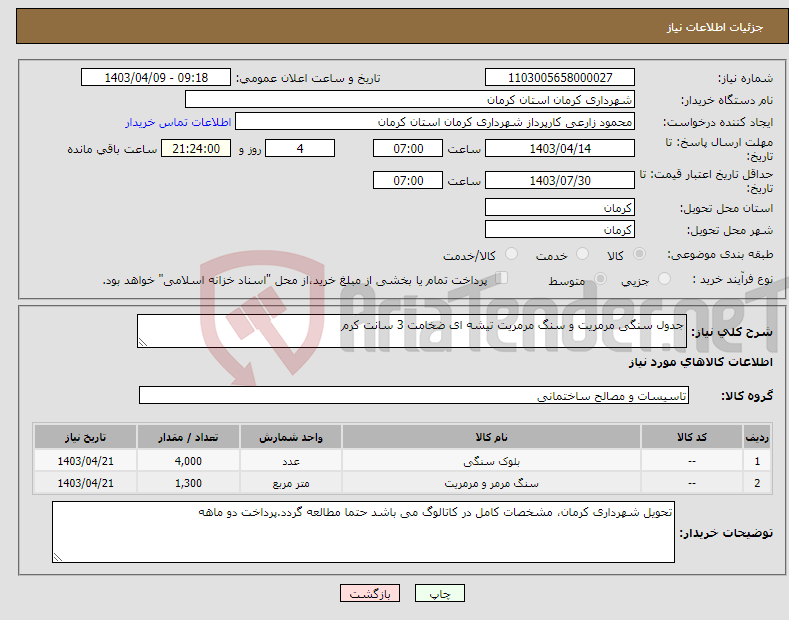Click the بلوک سنگی item name cell

[491, 461]
